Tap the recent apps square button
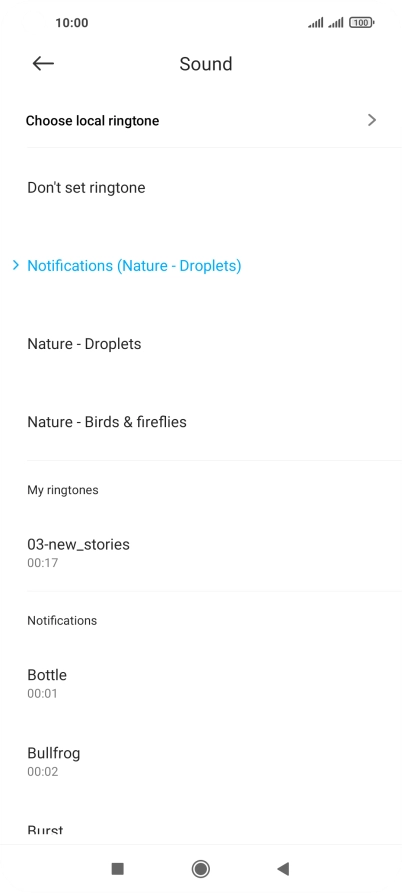Viewport: 402px width, 893px height. (117, 869)
